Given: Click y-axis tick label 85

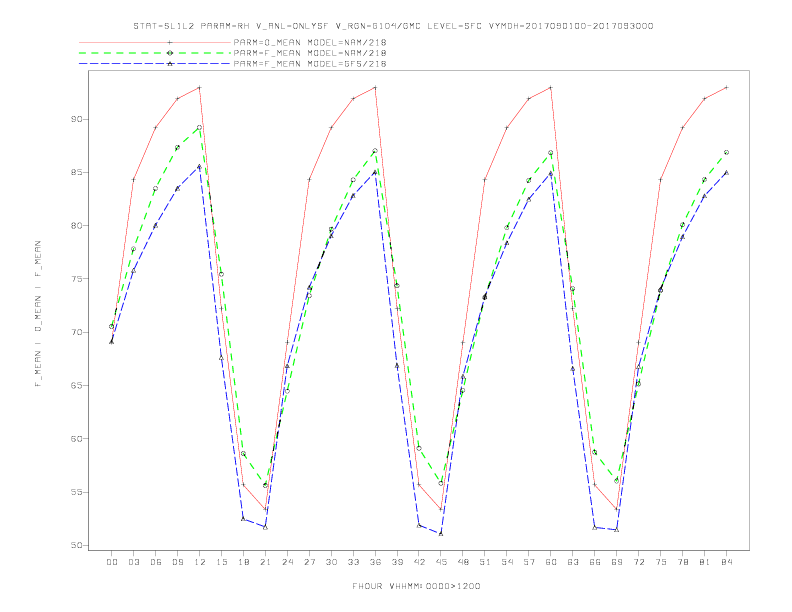Looking at the screenshot, I should point(77,172).
